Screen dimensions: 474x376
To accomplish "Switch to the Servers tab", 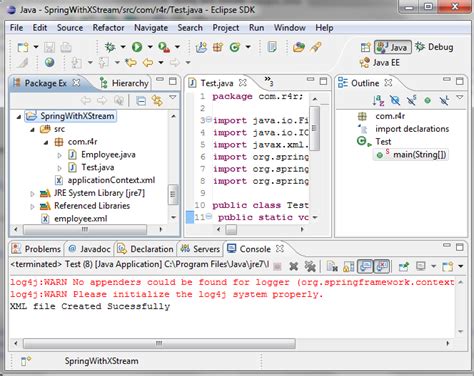I will coord(200,249).
